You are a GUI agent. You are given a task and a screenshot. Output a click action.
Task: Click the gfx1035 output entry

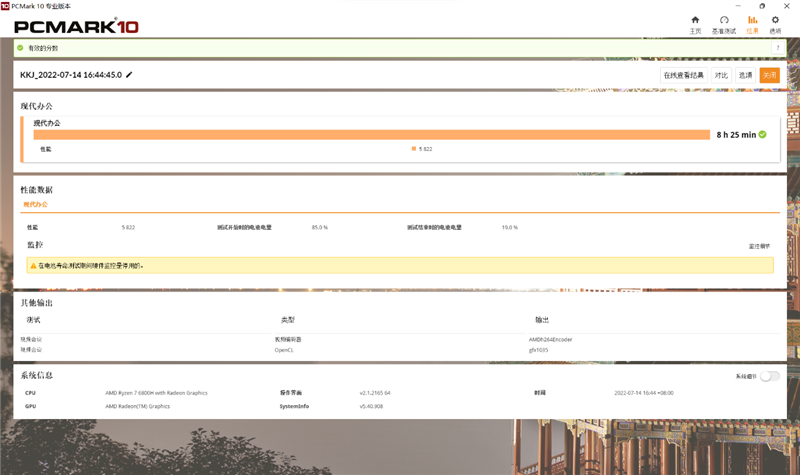tap(538, 351)
